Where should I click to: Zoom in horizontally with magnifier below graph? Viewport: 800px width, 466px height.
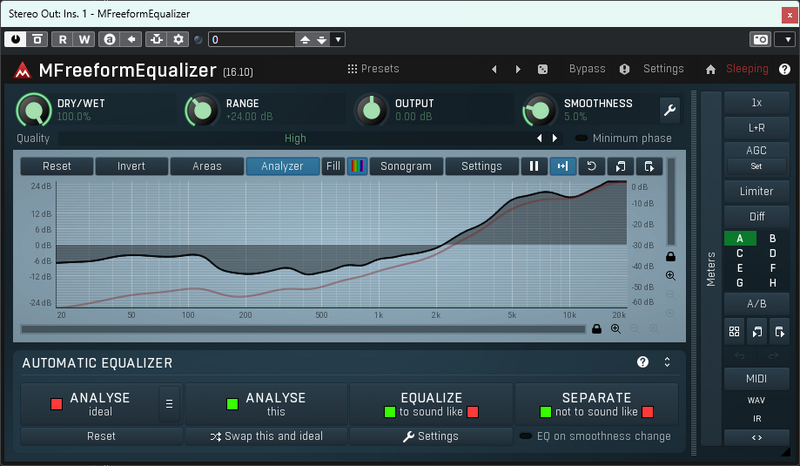coord(616,329)
